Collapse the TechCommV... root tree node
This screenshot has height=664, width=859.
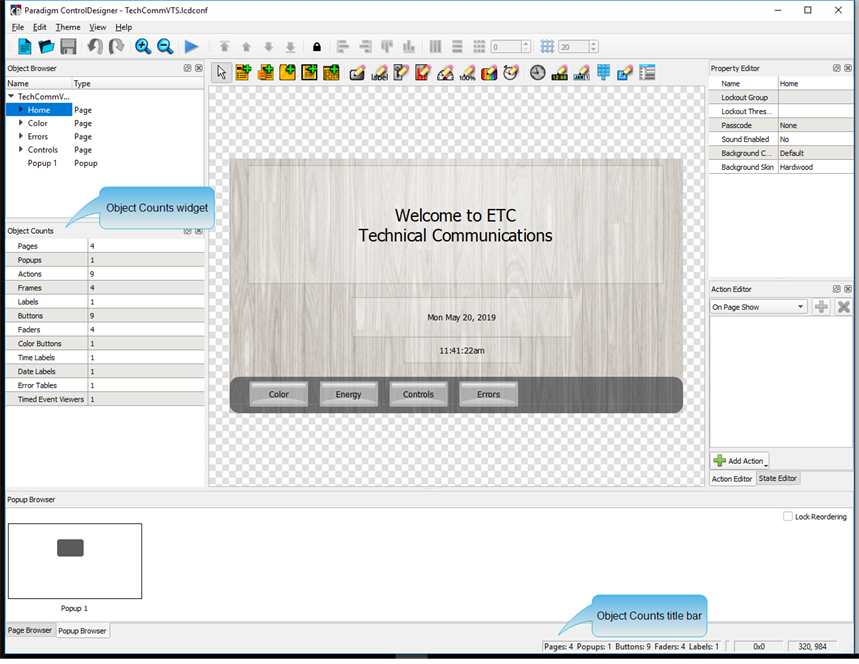pyautogui.click(x=11, y=96)
